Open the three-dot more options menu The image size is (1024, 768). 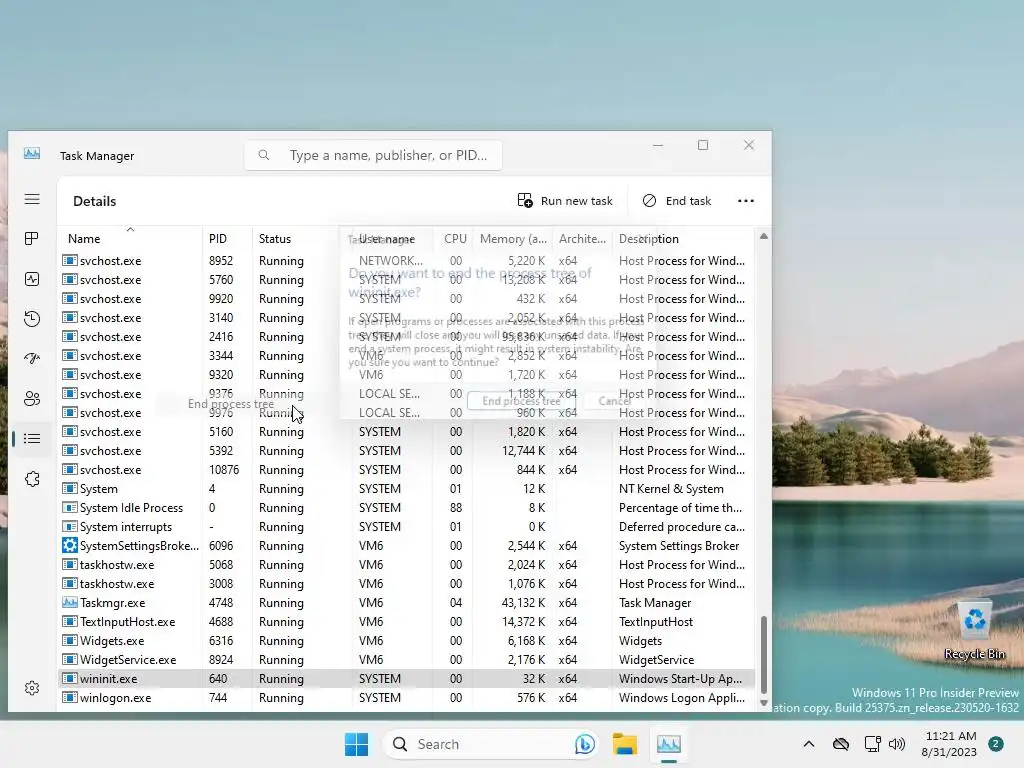[746, 201]
